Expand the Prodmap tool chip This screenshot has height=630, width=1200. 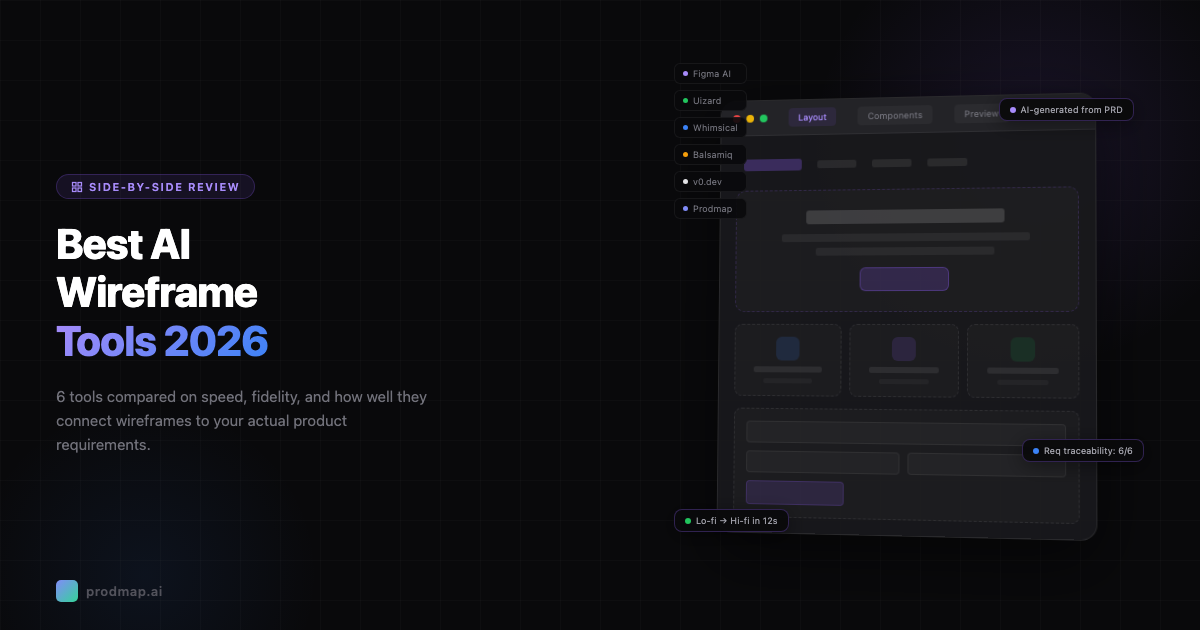(x=710, y=208)
